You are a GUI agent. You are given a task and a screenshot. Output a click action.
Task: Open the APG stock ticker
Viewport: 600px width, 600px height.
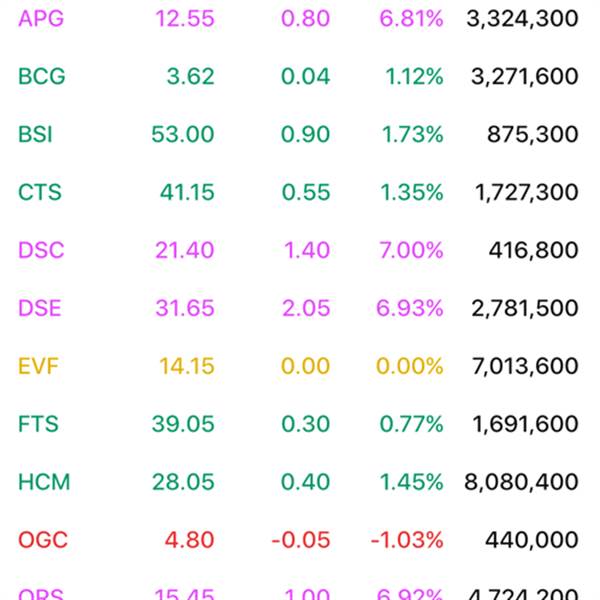point(41,18)
